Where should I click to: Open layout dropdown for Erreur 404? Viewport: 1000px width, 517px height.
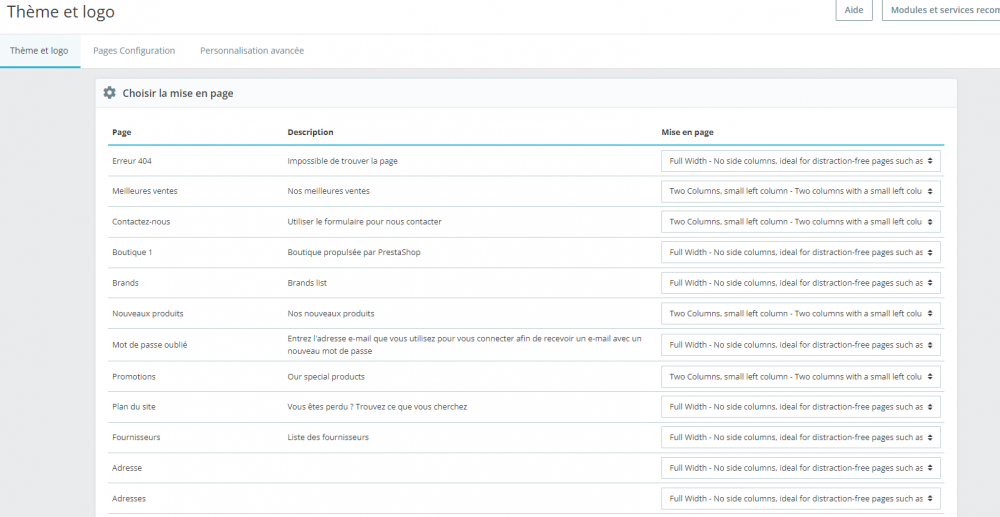tap(801, 161)
